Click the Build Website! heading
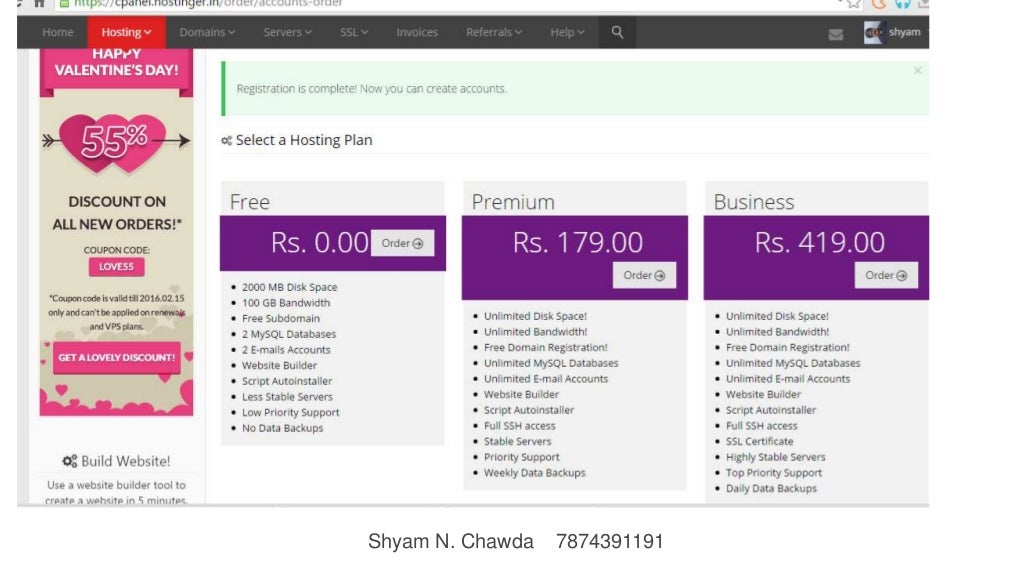The height and width of the screenshot is (576, 1024). [125, 461]
